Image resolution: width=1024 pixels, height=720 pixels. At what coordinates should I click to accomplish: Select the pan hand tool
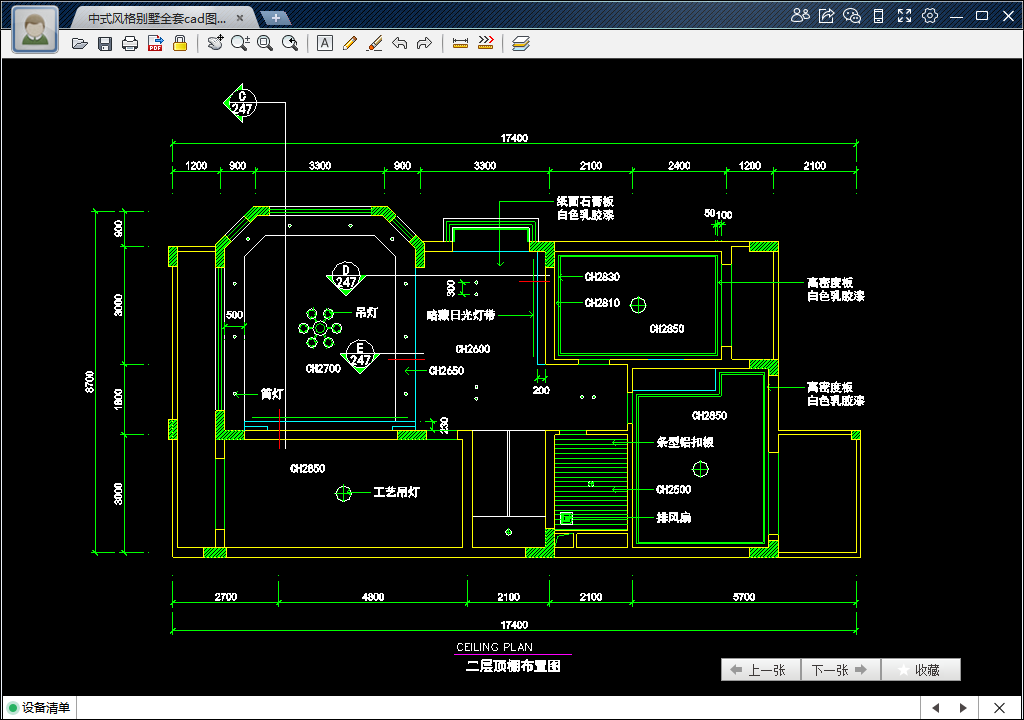pos(215,43)
